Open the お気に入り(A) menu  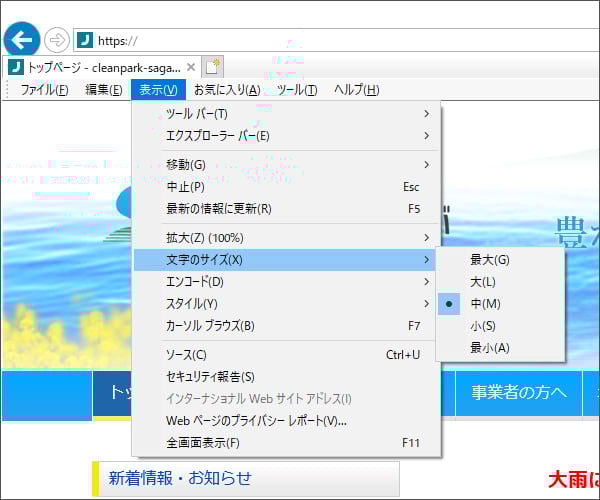pos(227,90)
